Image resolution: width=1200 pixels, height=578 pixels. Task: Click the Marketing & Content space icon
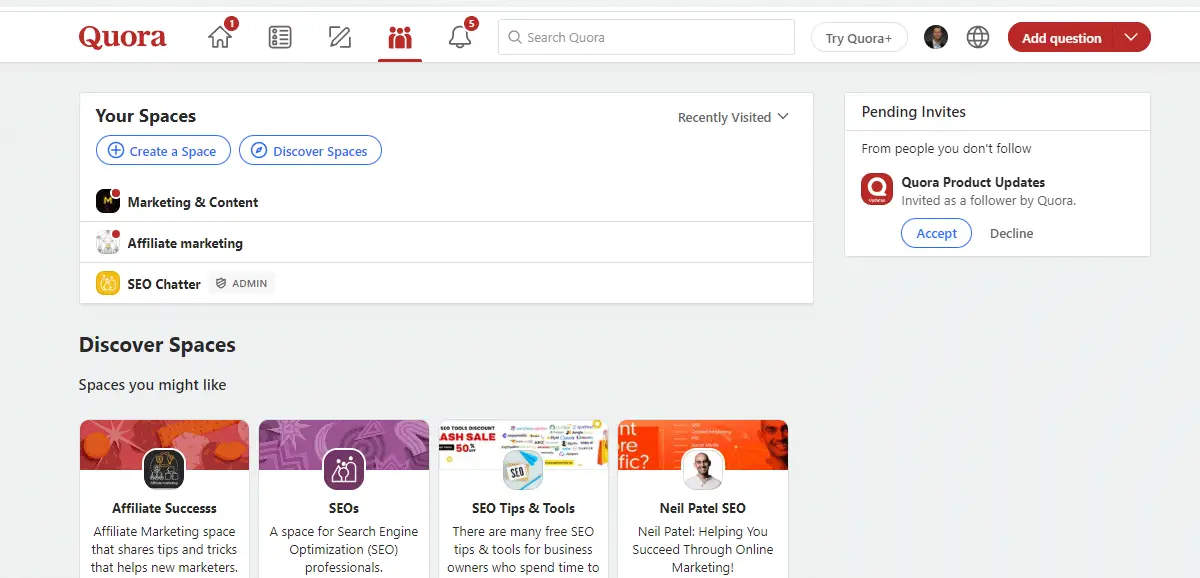pyautogui.click(x=108, y=201)
